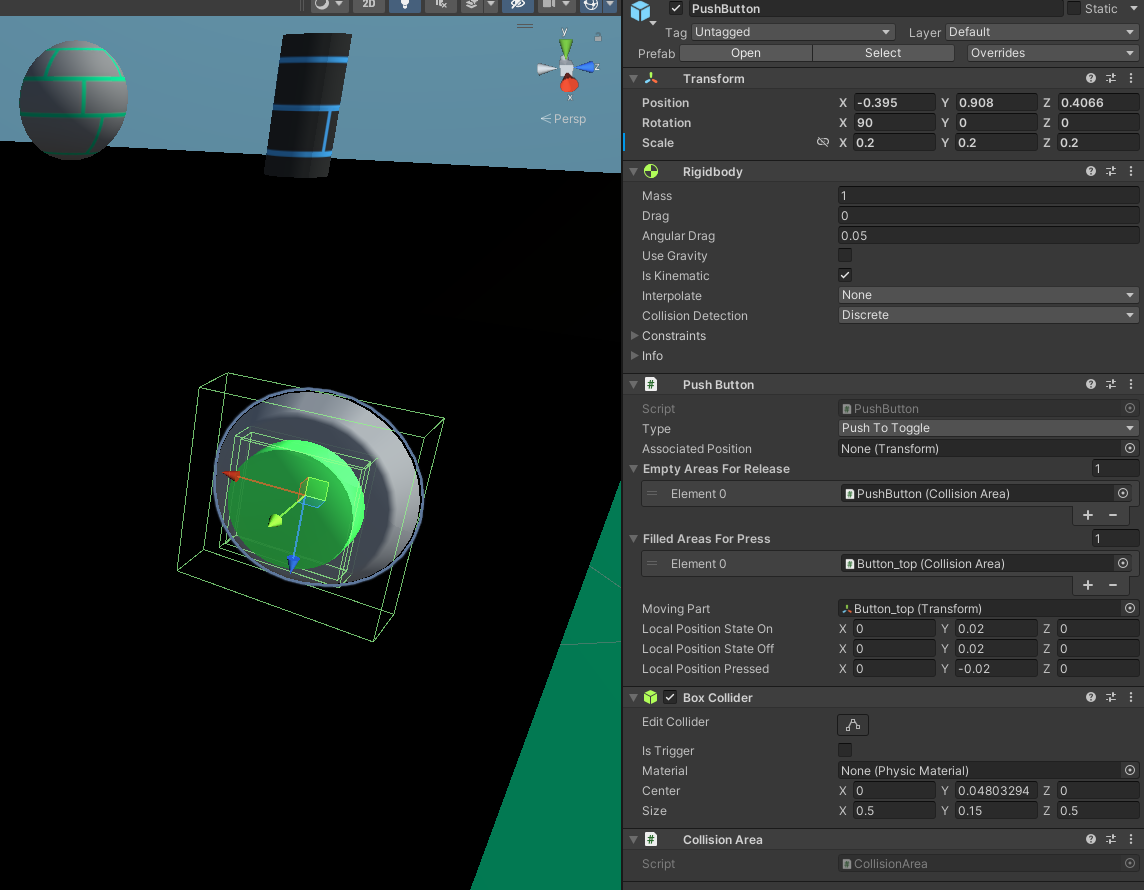Expand the Constraints section
Image resolution: width=1144 pixels, height=890 pixels.
(635, 336)
